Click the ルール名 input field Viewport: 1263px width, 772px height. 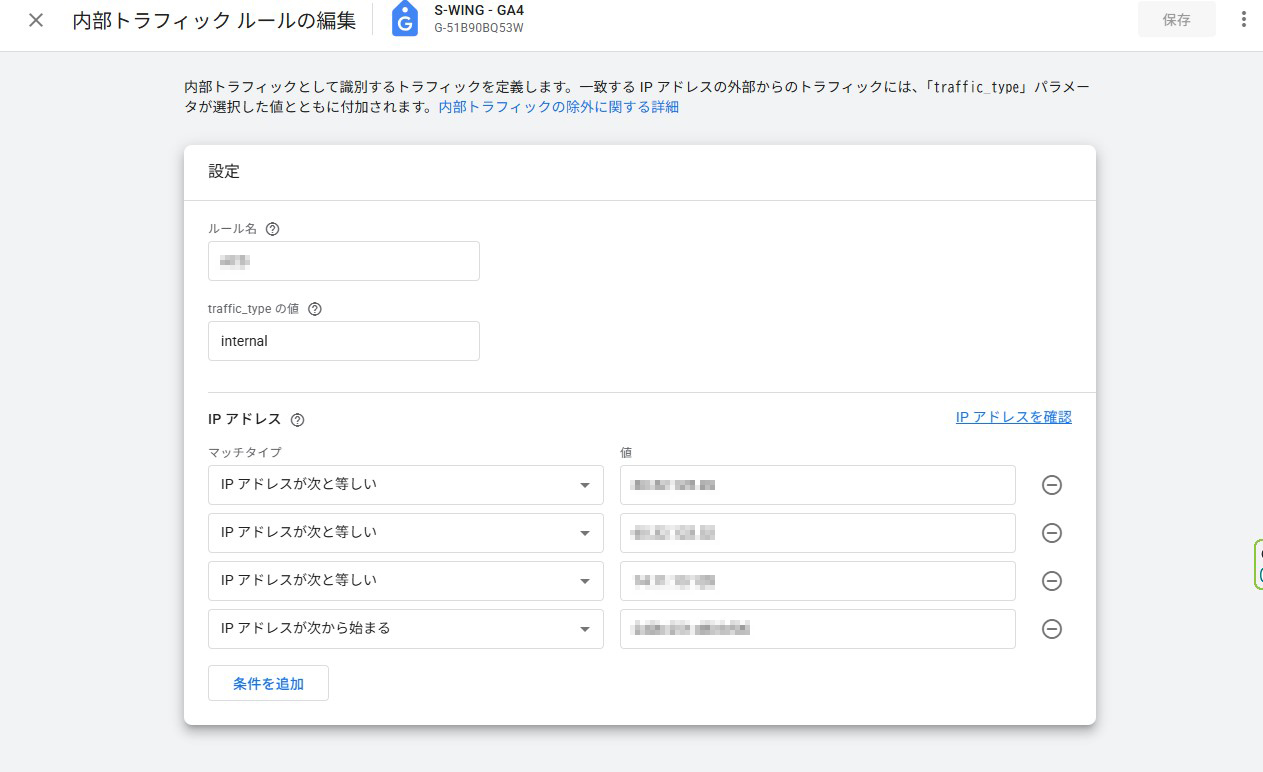coord(343,261)
